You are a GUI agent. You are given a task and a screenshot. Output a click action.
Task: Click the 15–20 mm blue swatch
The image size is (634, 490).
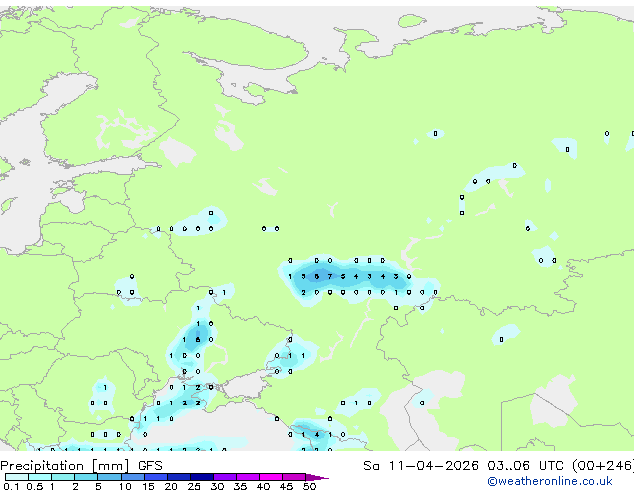(155, 477)
